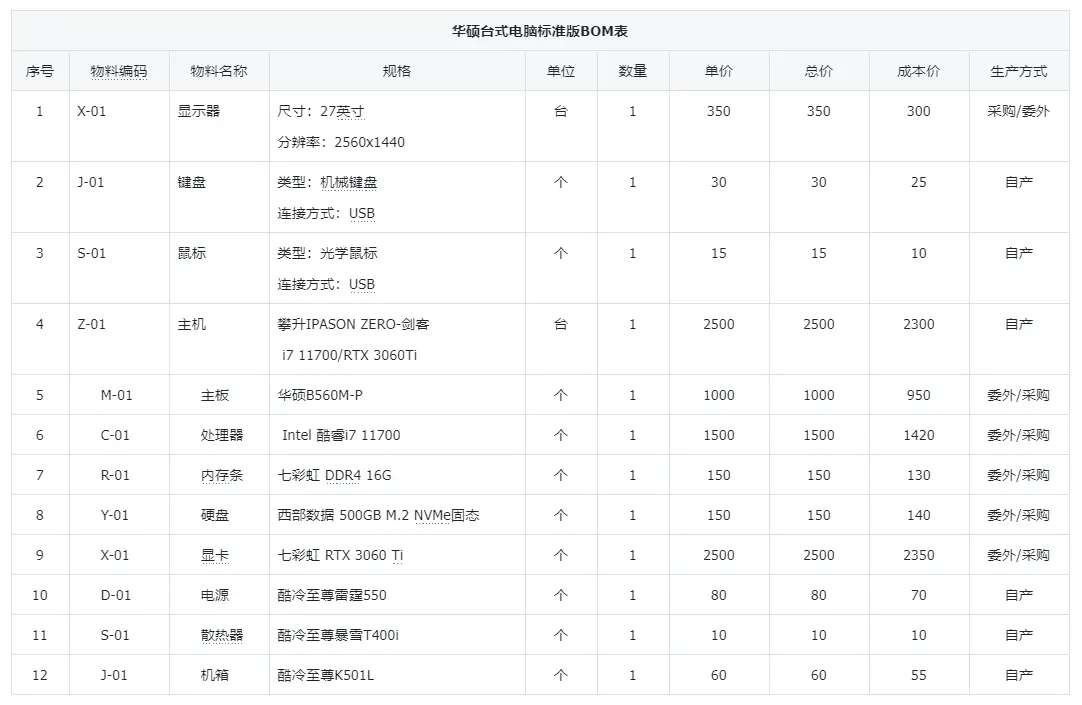Click cost price 55 in the 机箱 row
Image resolution: width=1082 pixels, height=705 pixels.
(918, 675)
